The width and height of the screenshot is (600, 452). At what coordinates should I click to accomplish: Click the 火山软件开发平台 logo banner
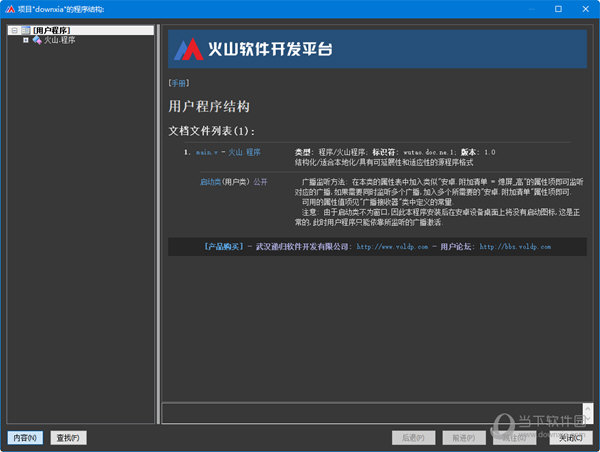(x=377, y=49)
